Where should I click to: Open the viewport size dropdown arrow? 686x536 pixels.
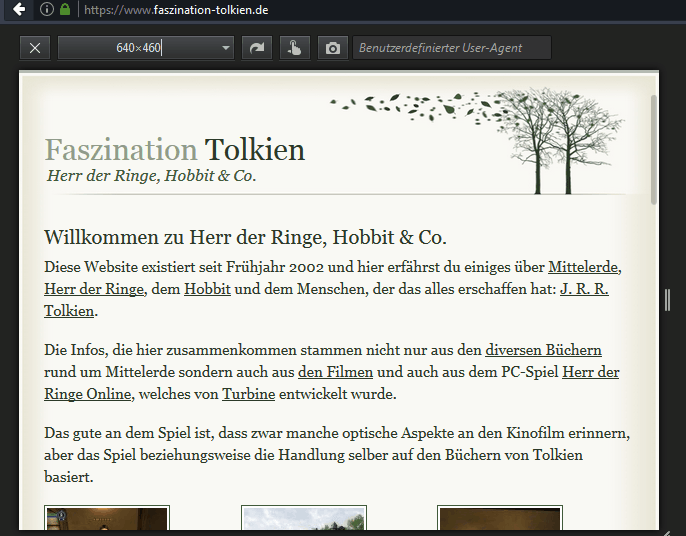tap(226, 48)
